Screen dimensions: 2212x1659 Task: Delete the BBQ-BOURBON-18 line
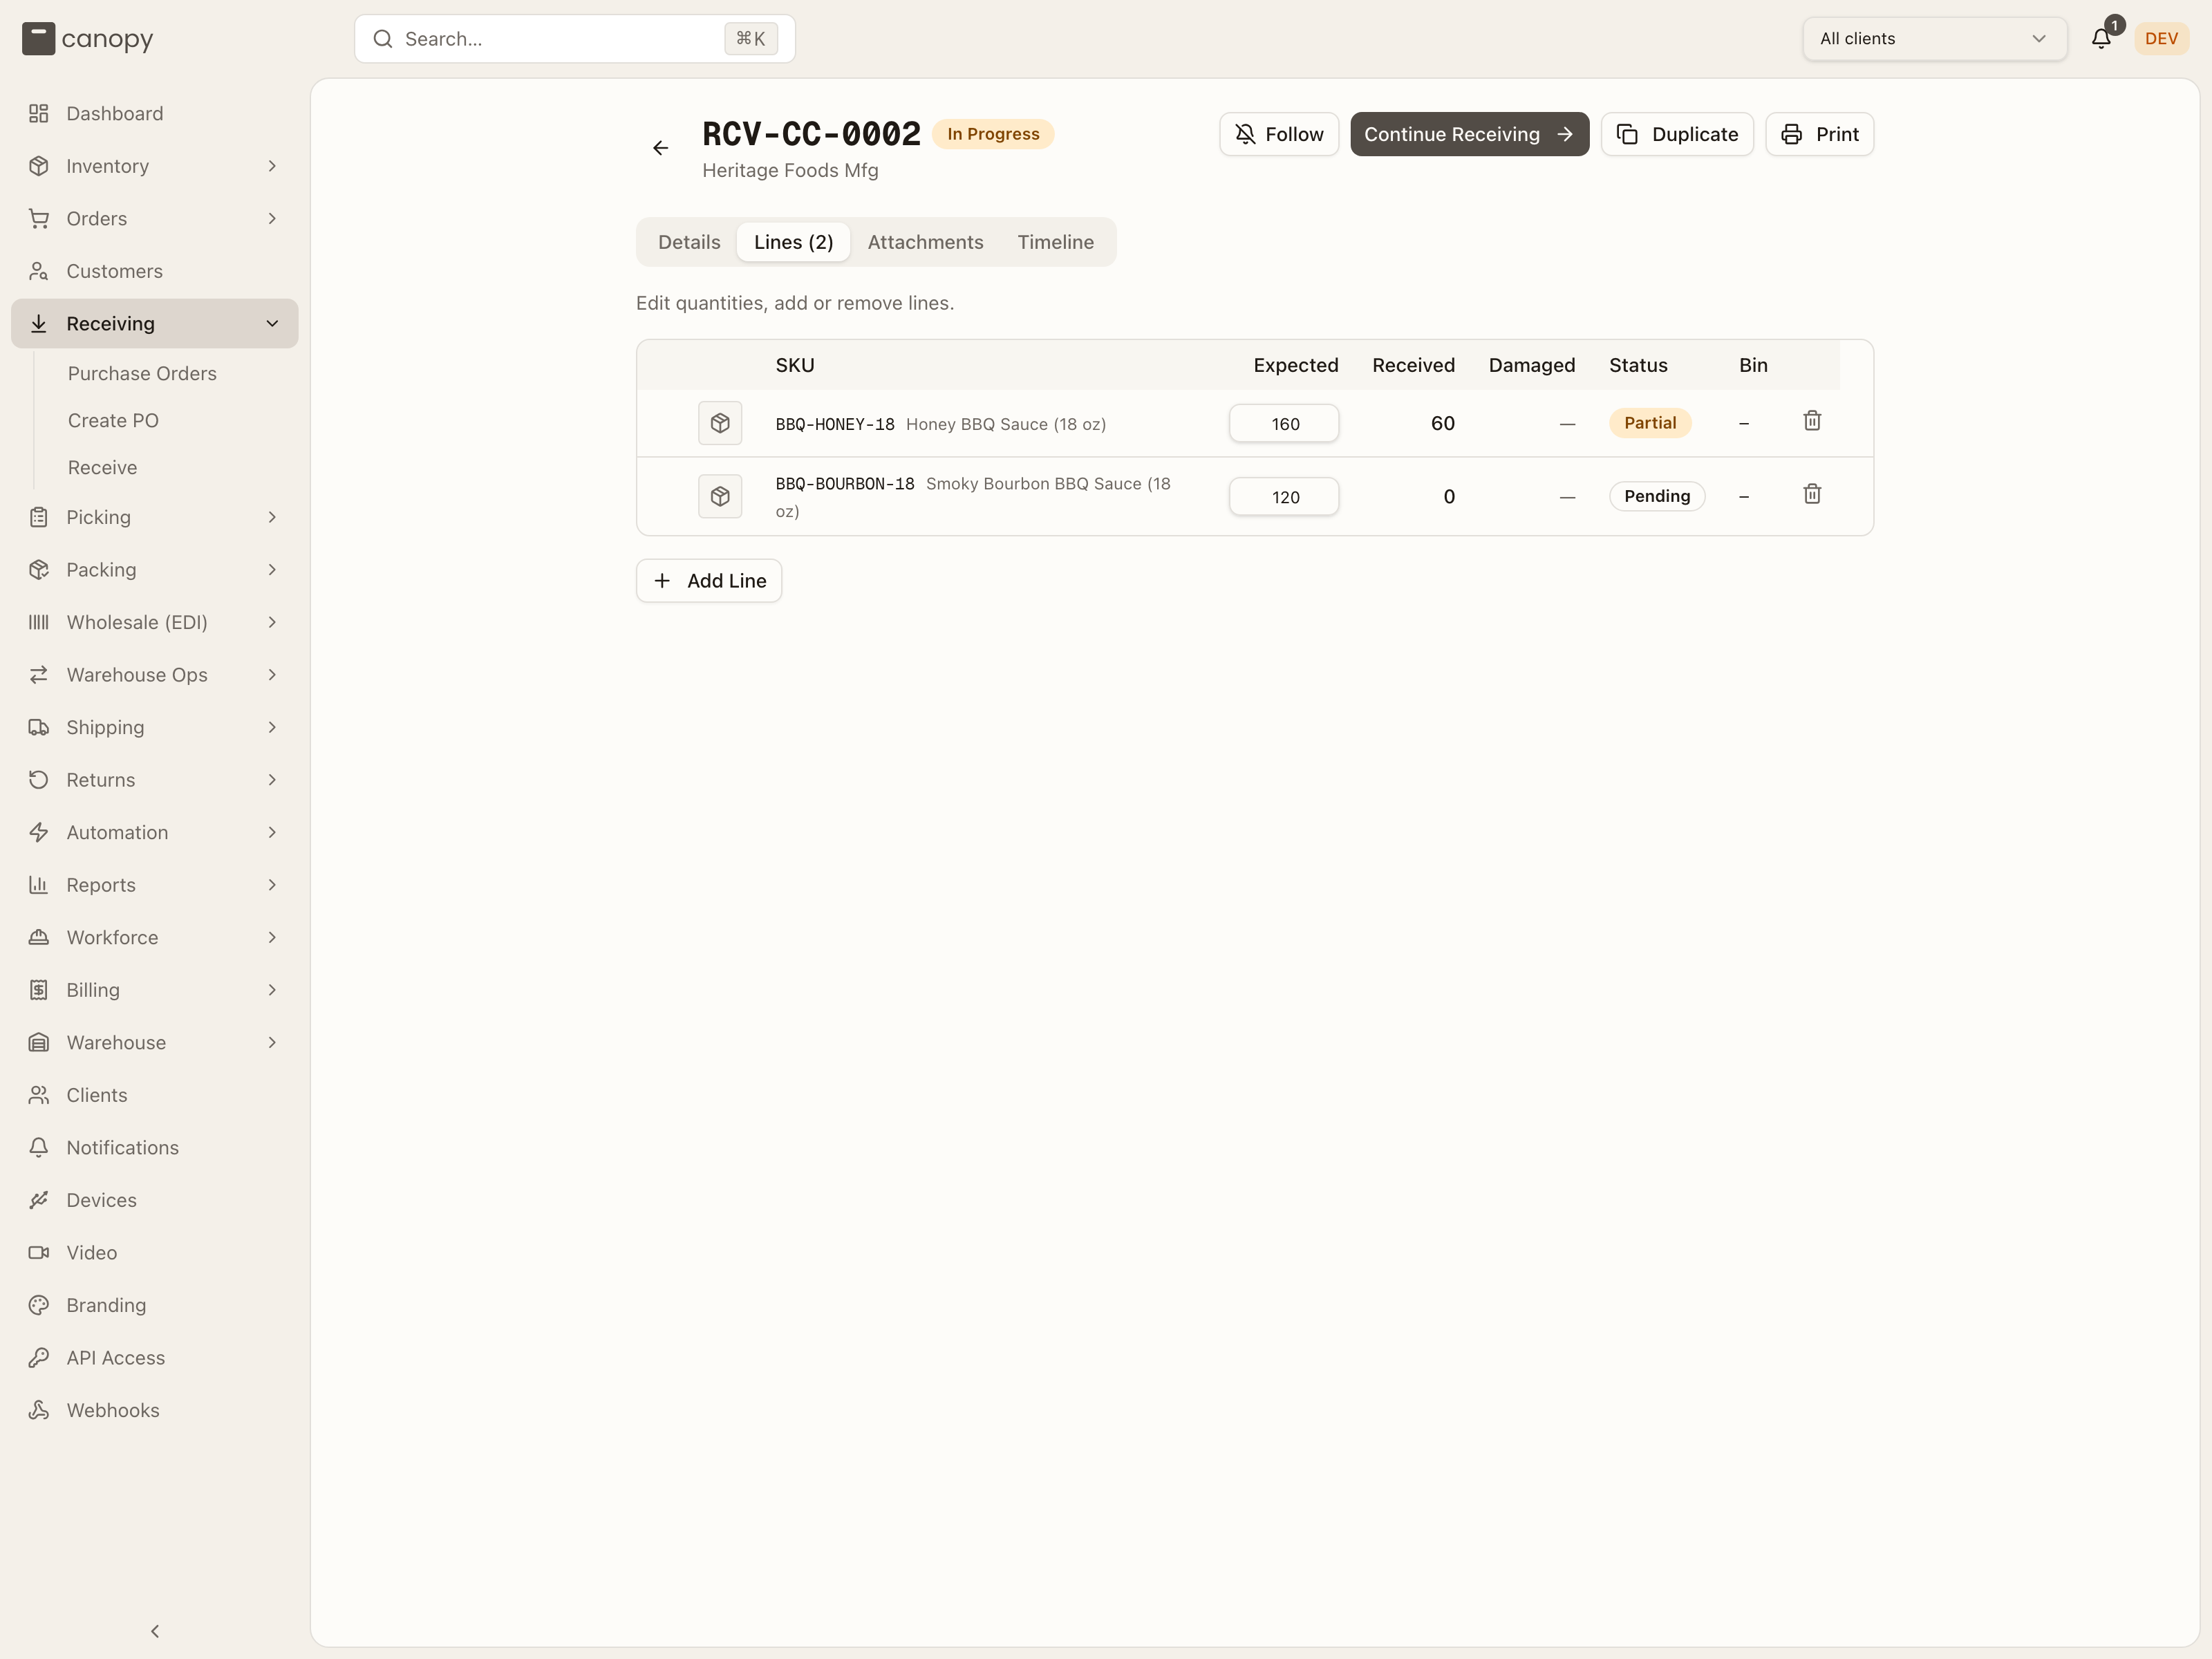pos(1812,494)
